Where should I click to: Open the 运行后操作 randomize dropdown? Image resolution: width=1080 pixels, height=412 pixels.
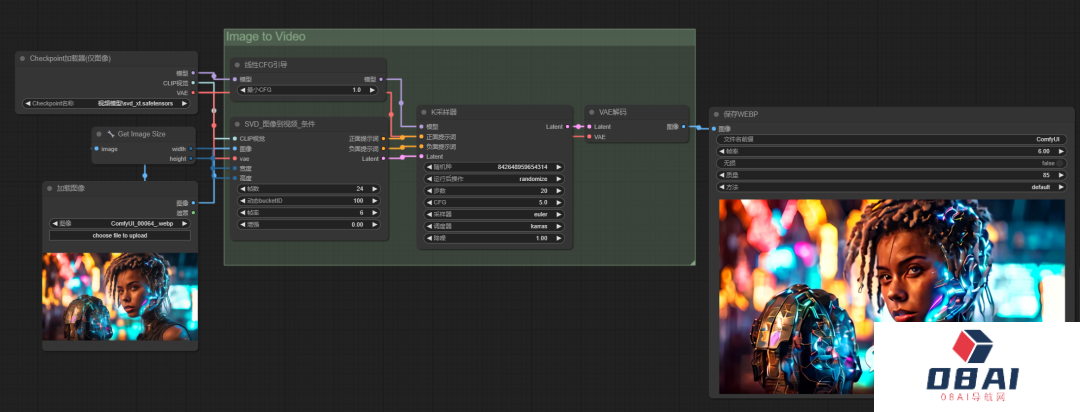click(494, 179)
